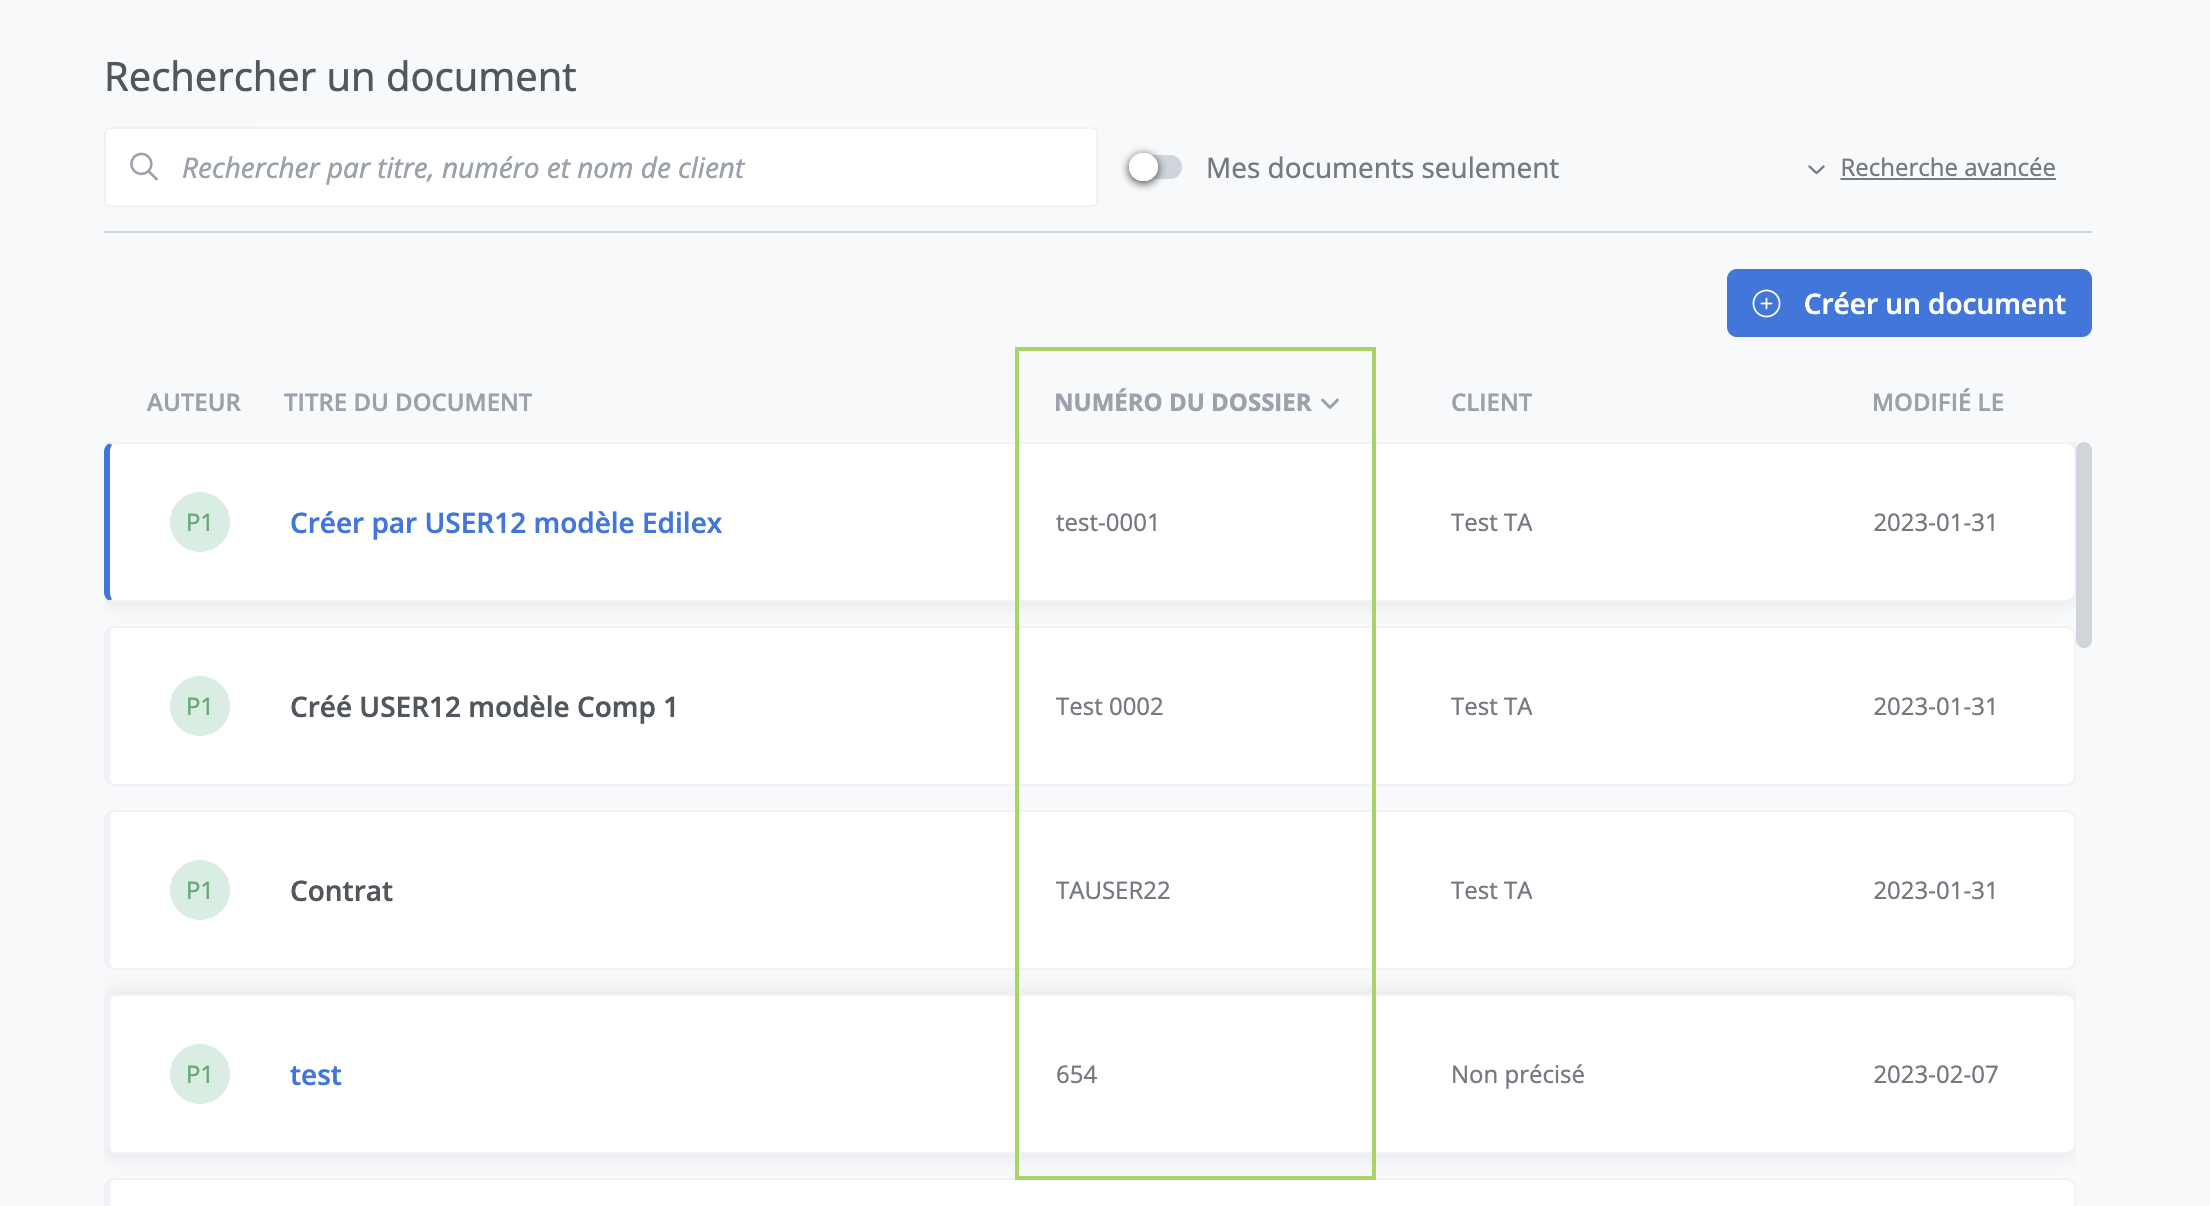Click sort chevron next to Numéro du dossier

pyautogui.click(x=1330, y=403)
